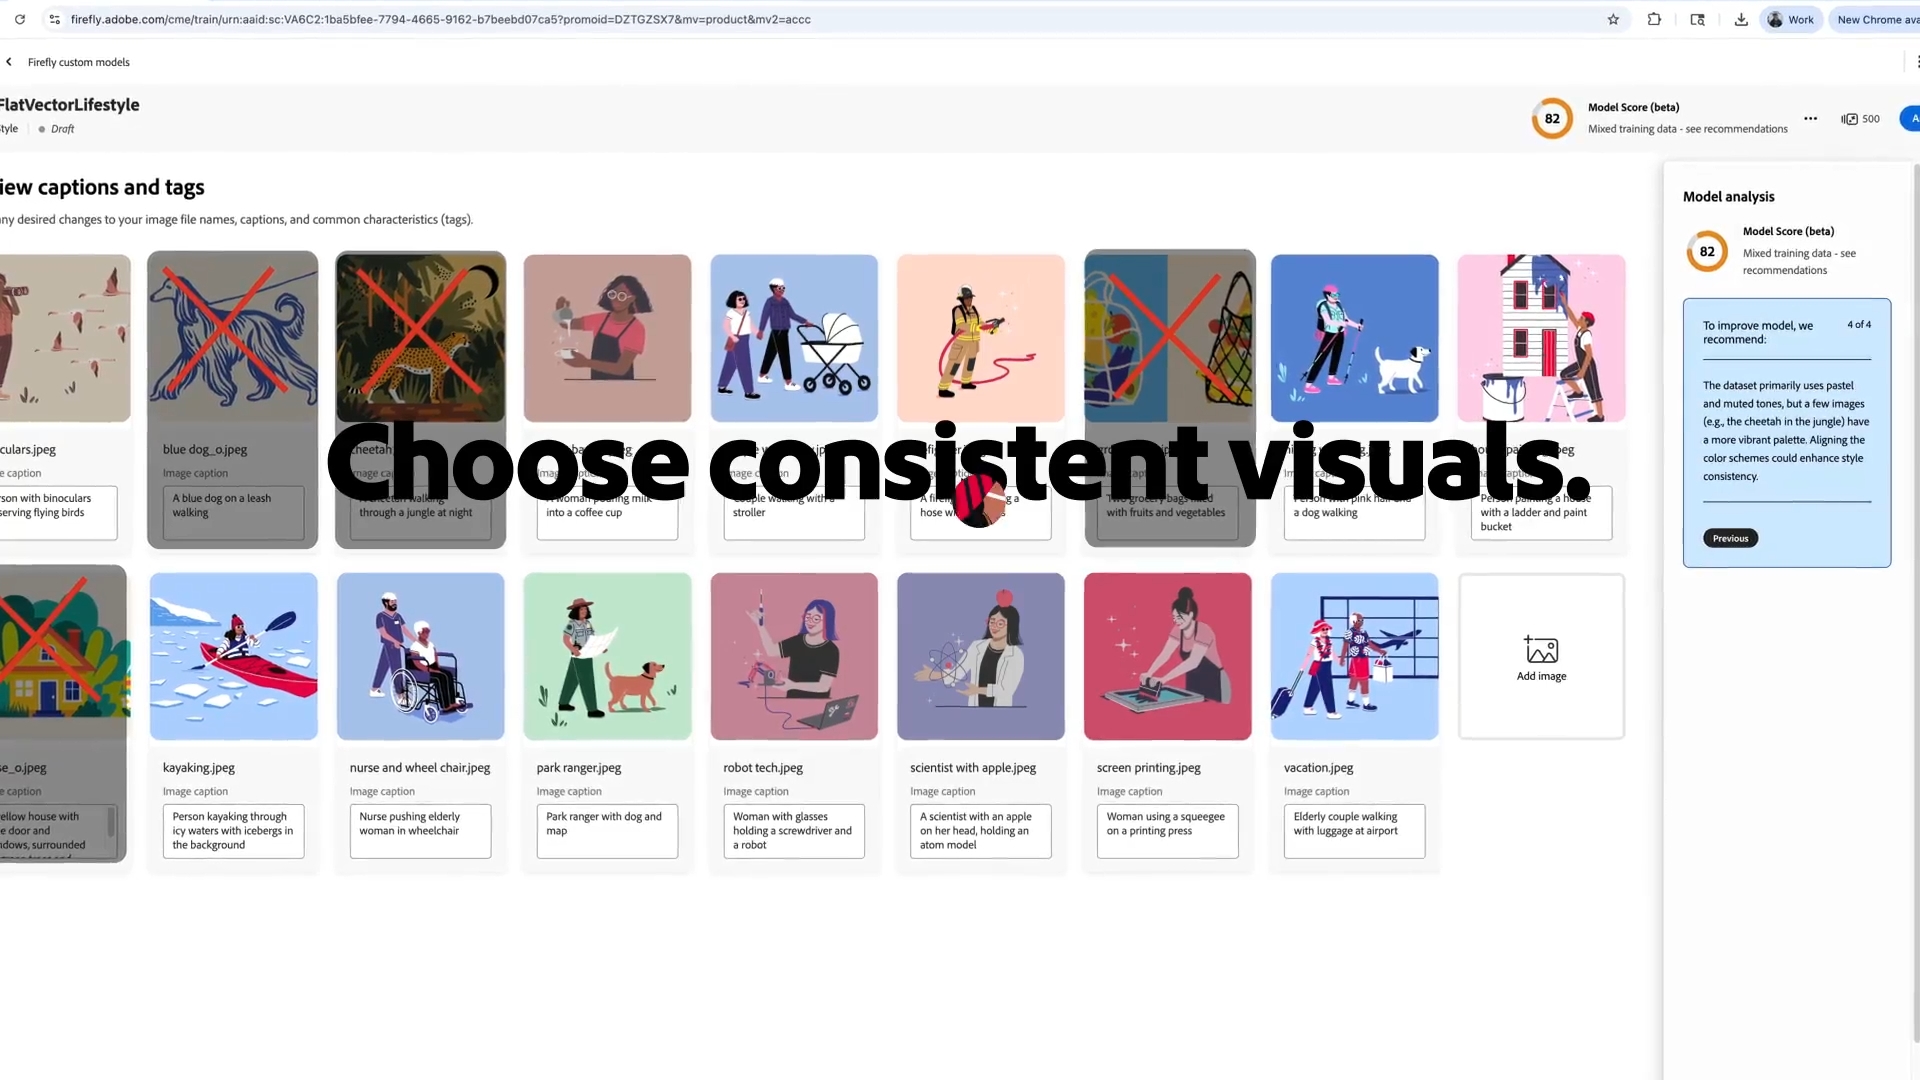Select the vacation.jpeg image thumbnail
The width and height of the screenshot is (1920, 1080).
[1354, 656]
